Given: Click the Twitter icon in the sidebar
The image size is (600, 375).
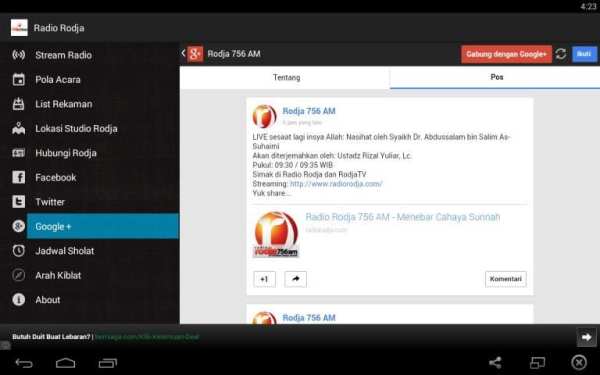Looking at the screenshot, I should 18,202.
